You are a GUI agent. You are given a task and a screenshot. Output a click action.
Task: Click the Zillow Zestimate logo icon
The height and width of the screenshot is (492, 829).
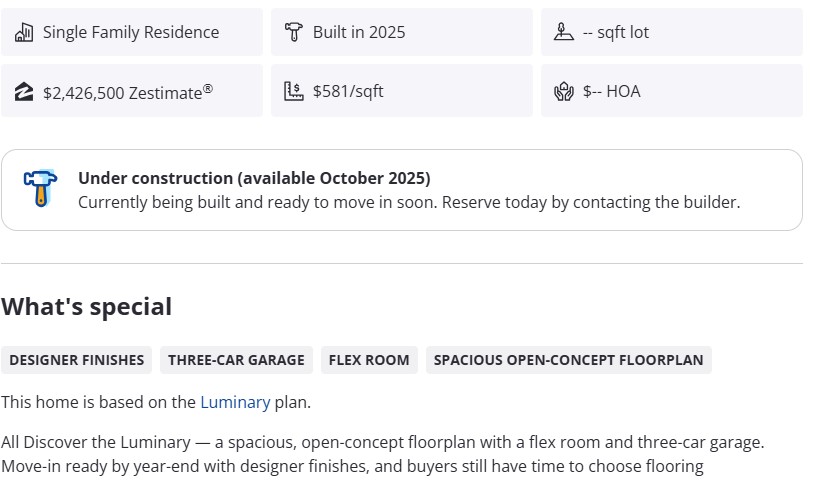point(24,91)
